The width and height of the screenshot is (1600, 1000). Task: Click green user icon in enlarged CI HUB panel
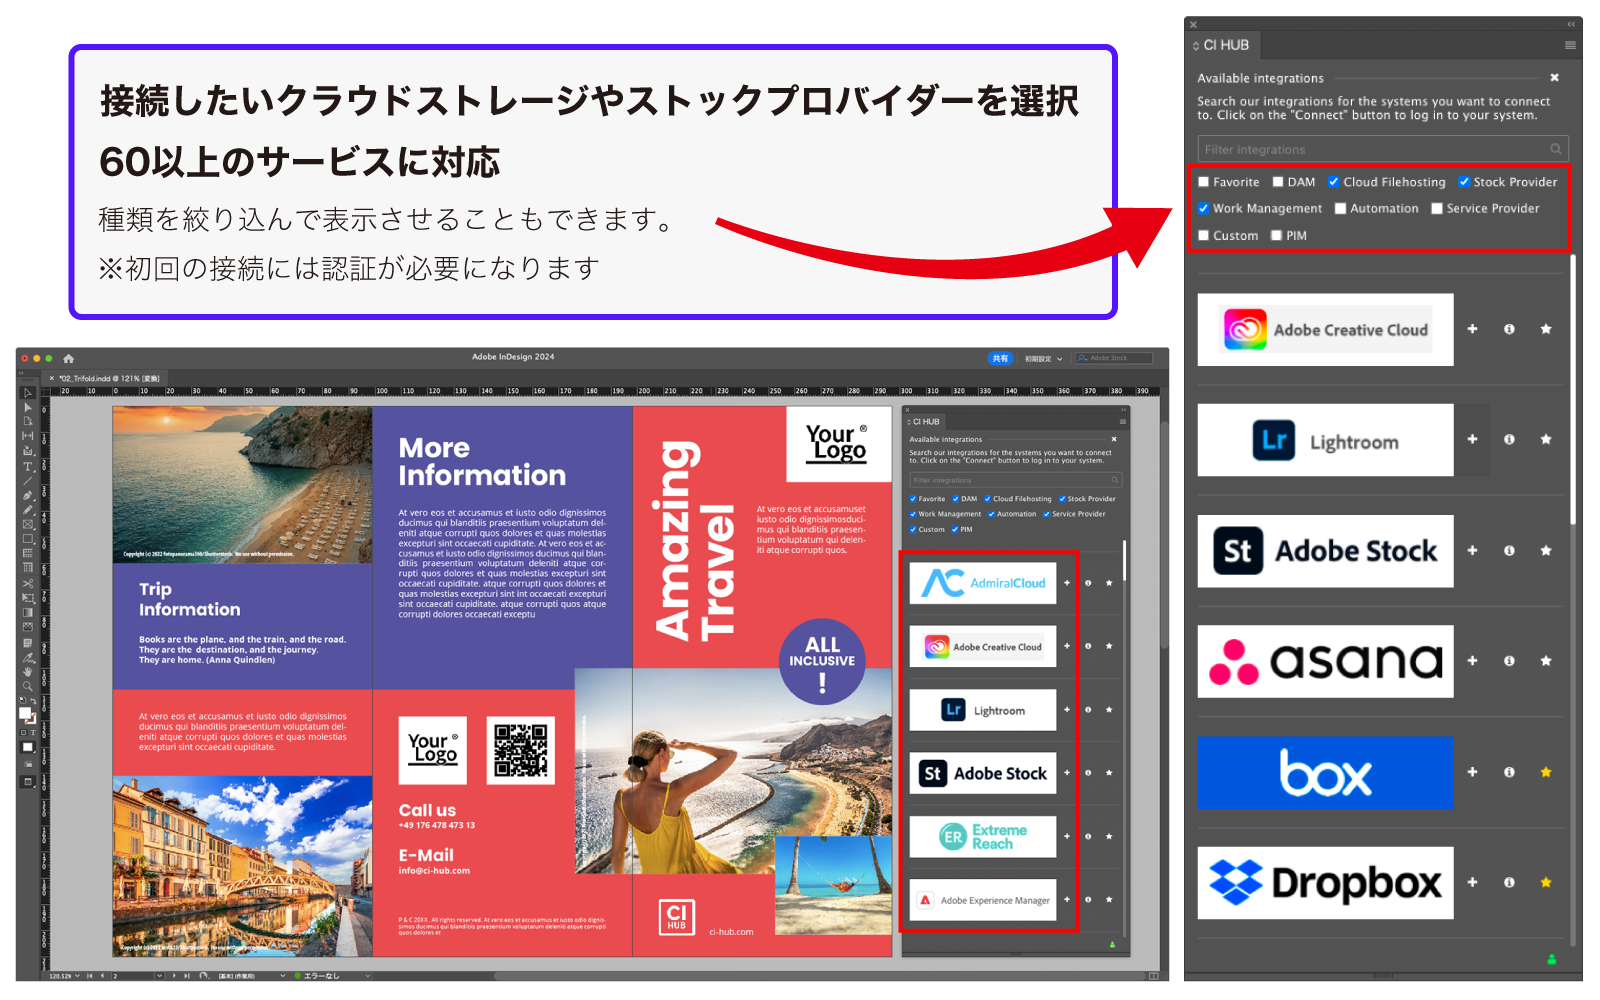(1552, 959)
